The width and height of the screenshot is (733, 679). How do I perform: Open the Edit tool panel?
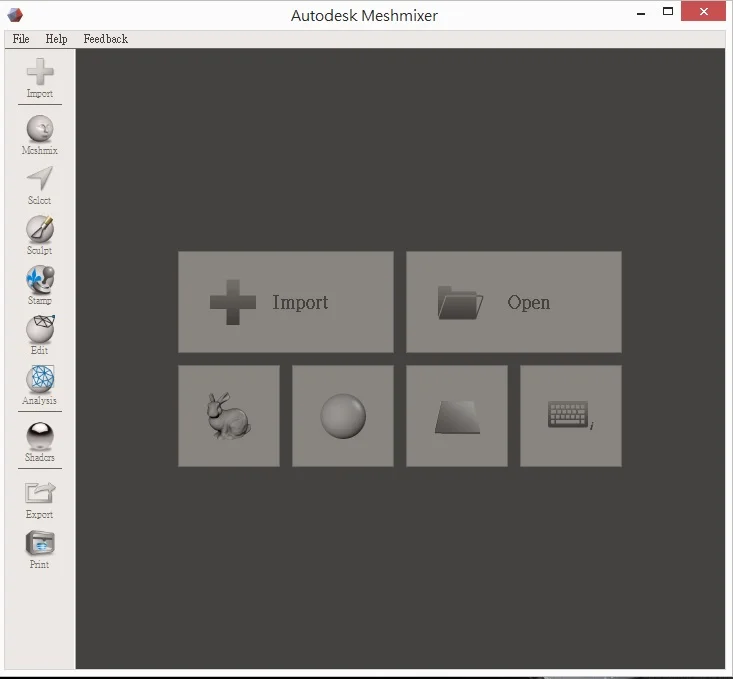tap(40, 335)
